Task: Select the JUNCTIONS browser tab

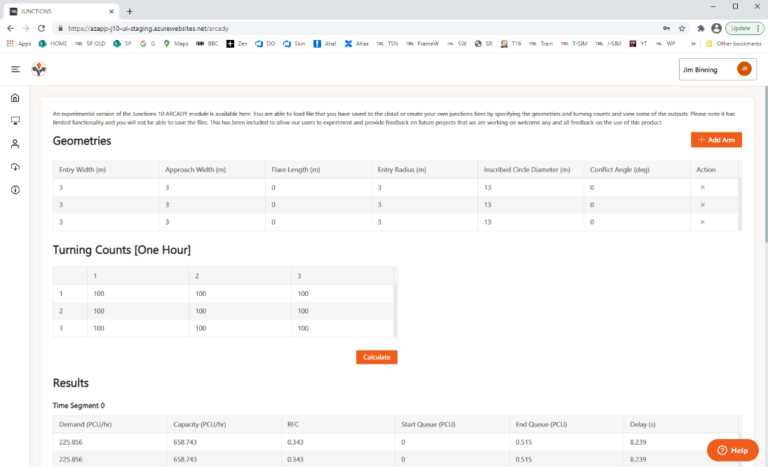Action: coord(60,10)
